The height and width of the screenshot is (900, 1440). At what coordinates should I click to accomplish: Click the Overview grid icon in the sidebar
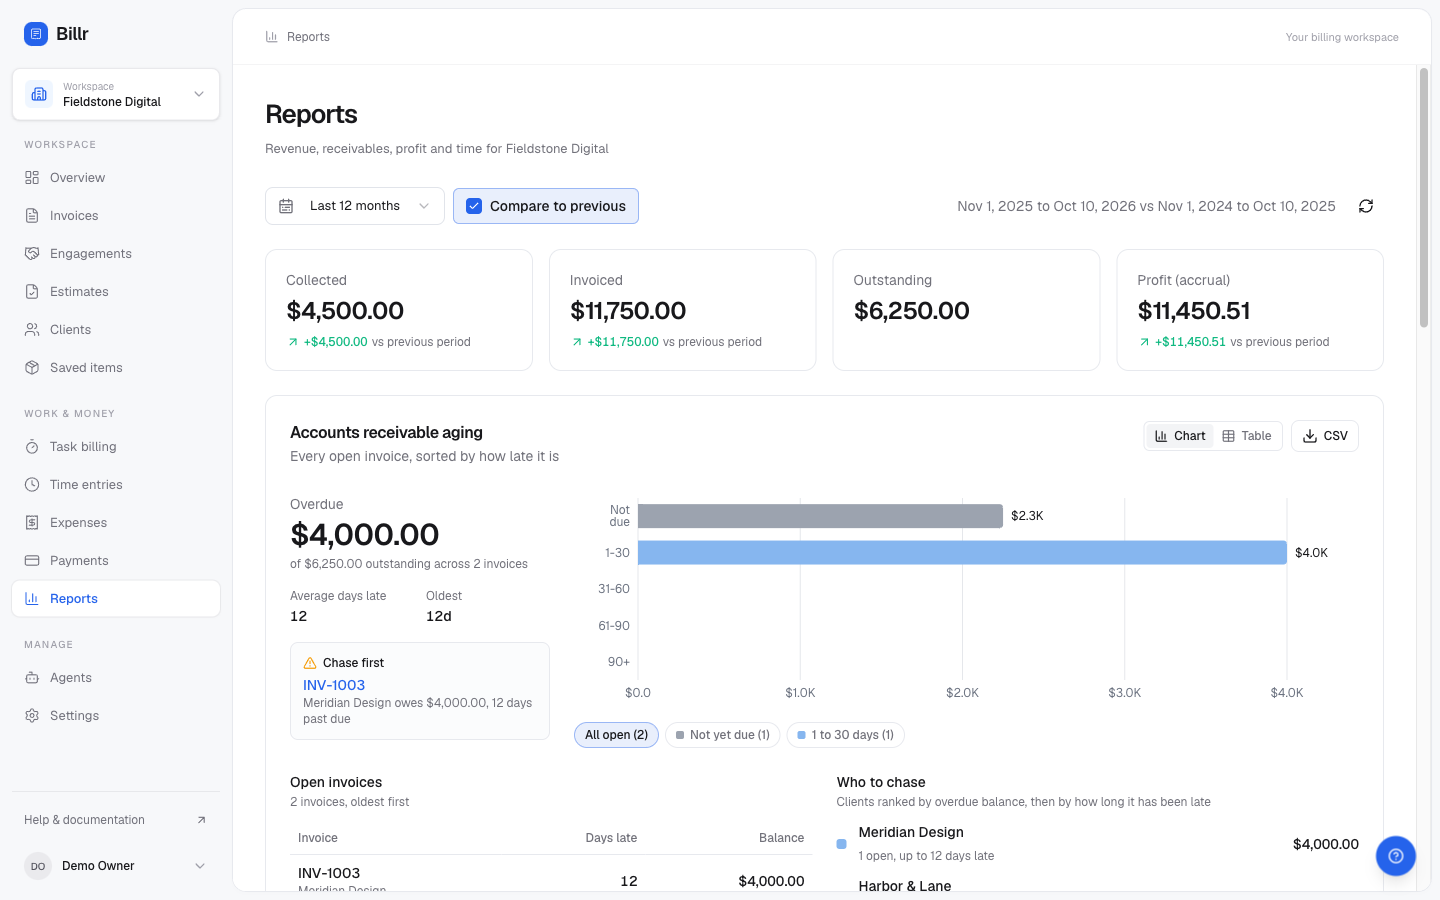point(32,178)
